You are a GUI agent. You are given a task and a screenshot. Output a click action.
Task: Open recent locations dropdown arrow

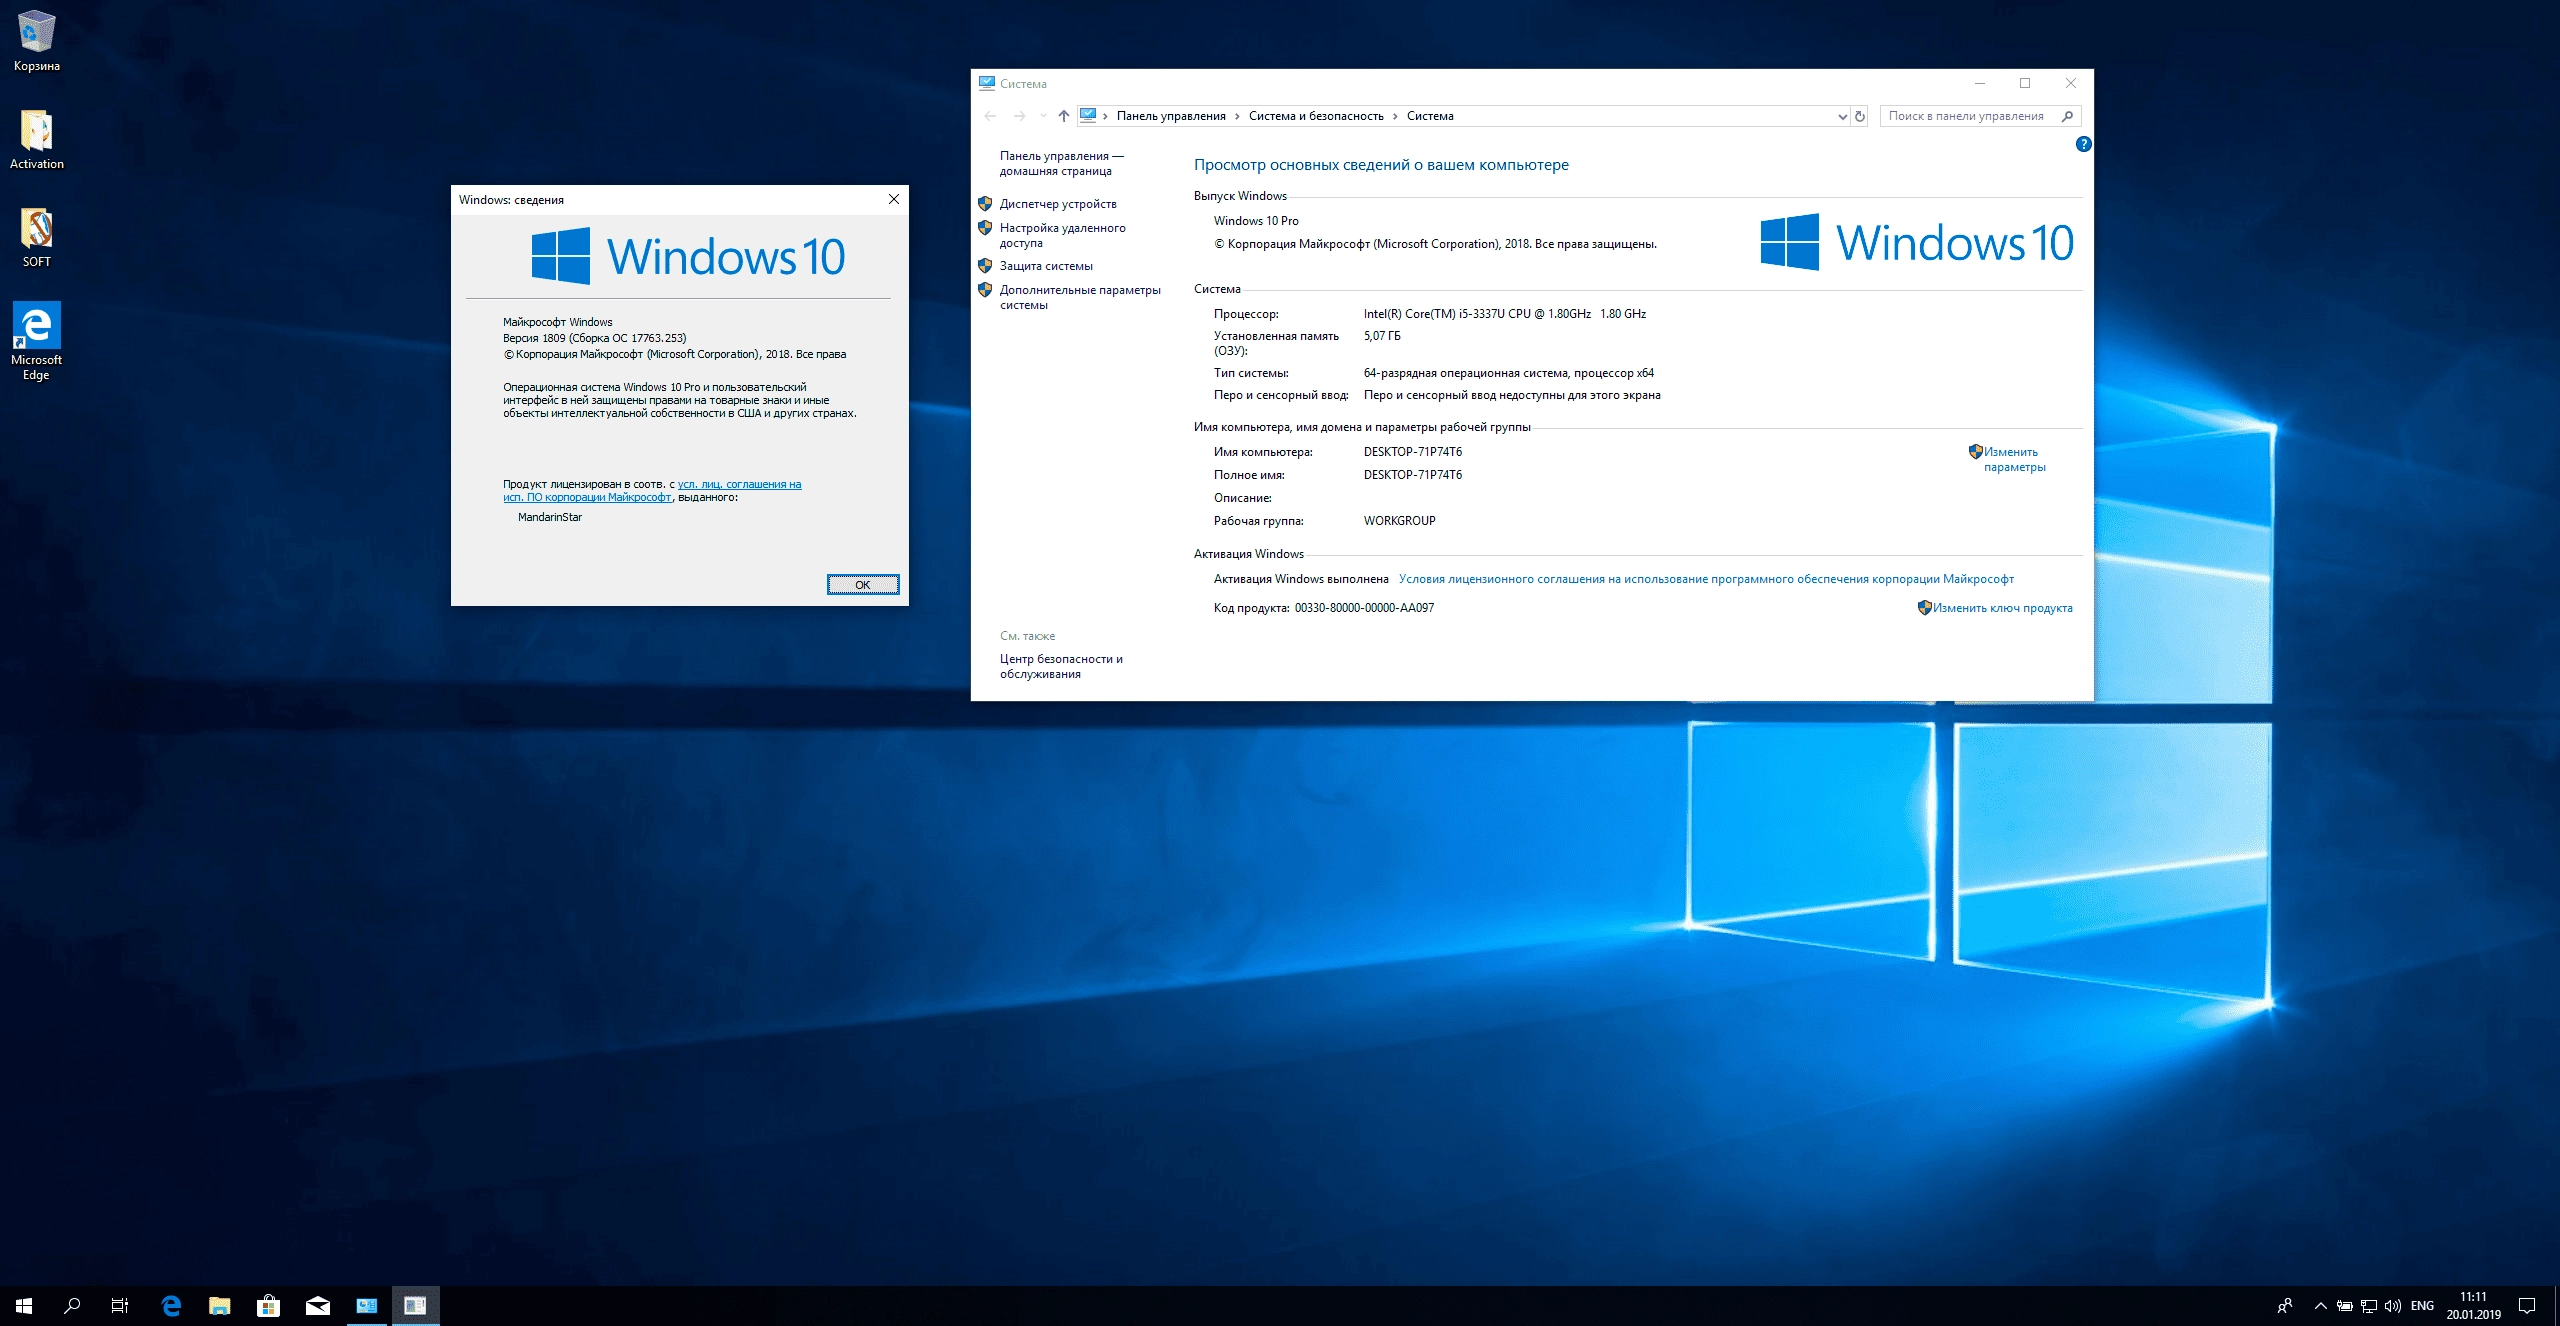coord(1043,116)
